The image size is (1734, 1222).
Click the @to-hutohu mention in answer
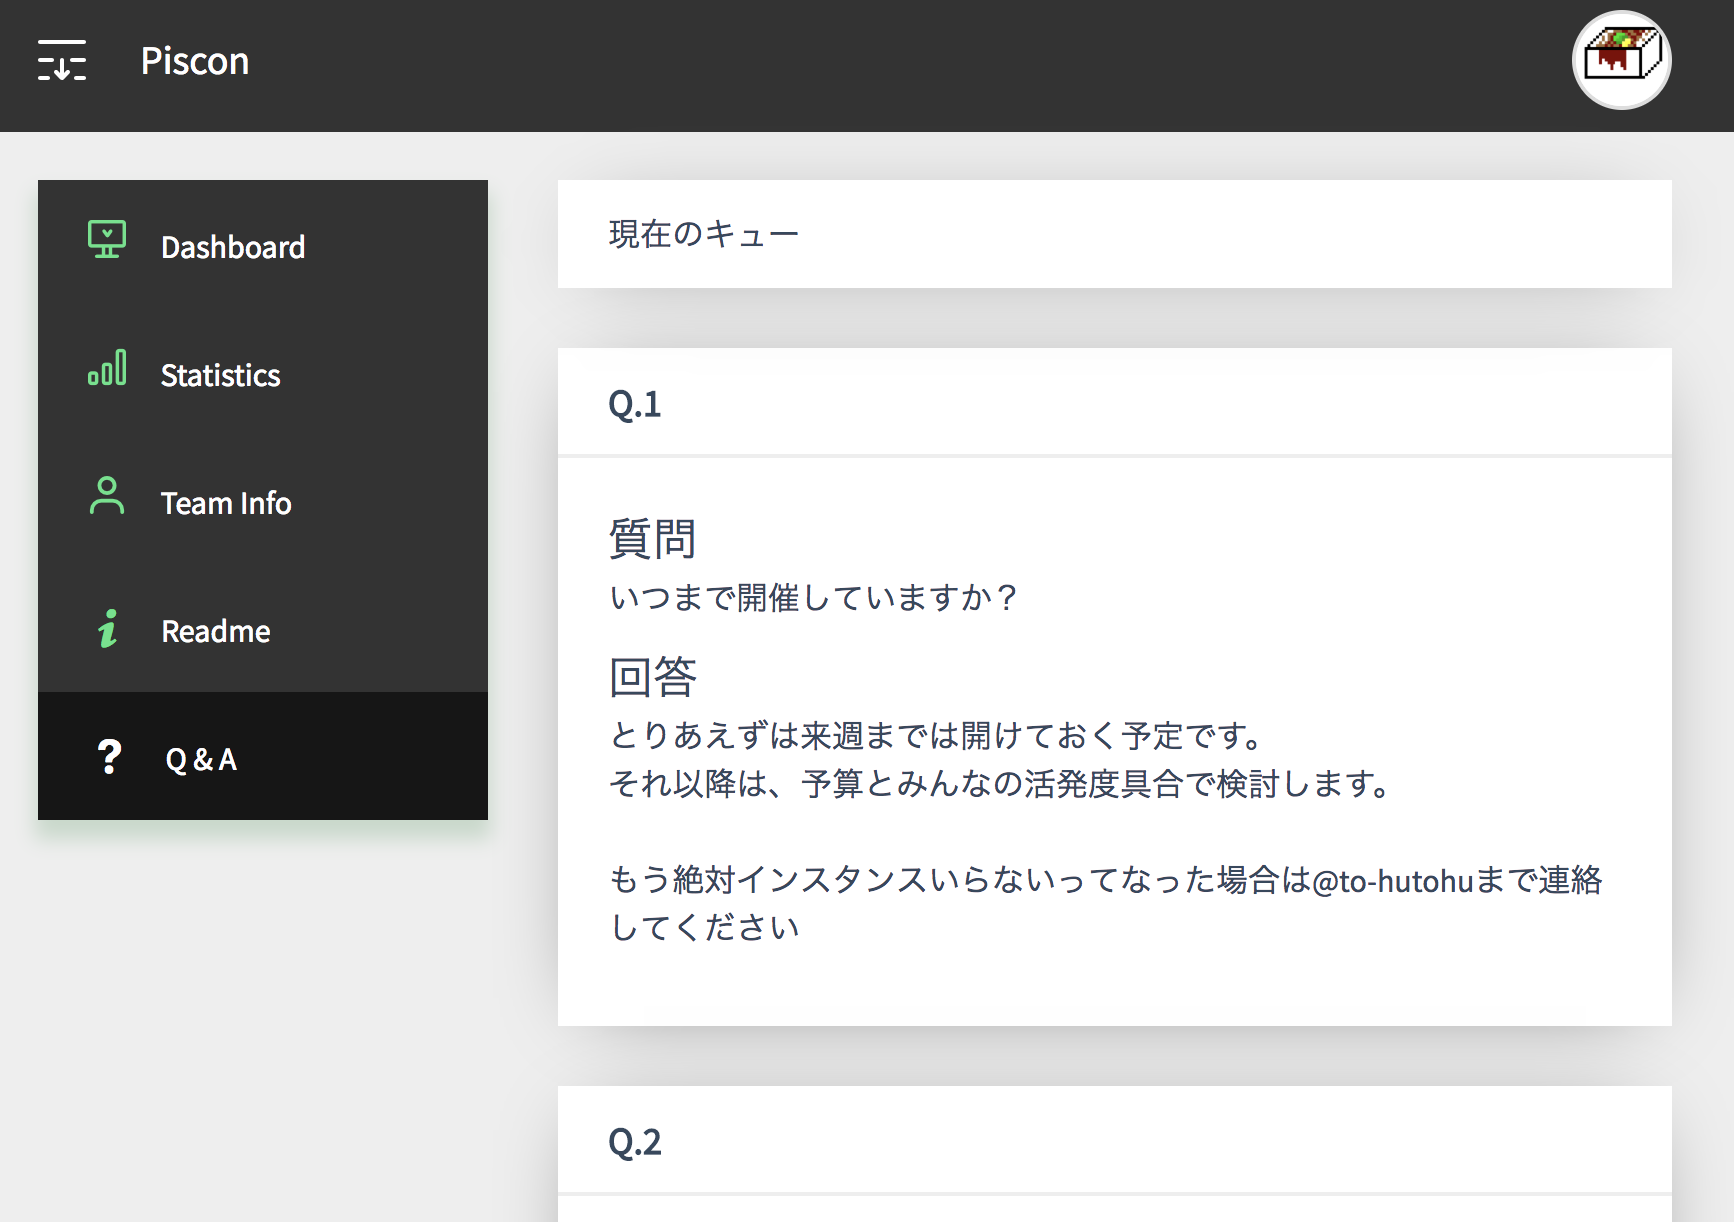pos(1392,881)
